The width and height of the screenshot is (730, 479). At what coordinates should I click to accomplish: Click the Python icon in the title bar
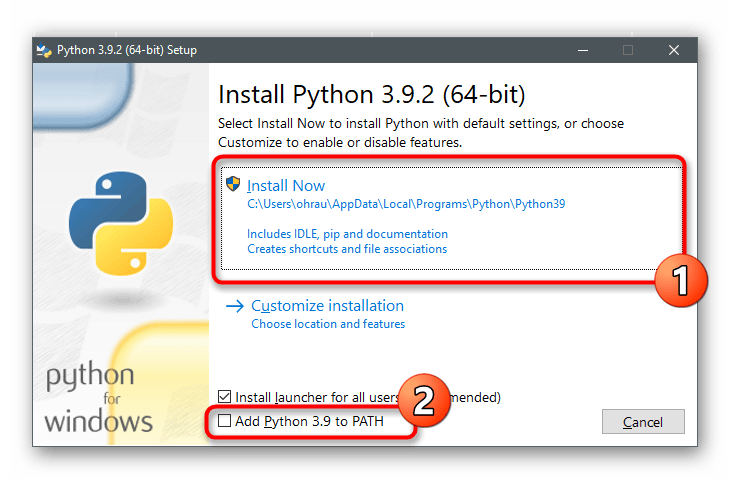point(43,48)
